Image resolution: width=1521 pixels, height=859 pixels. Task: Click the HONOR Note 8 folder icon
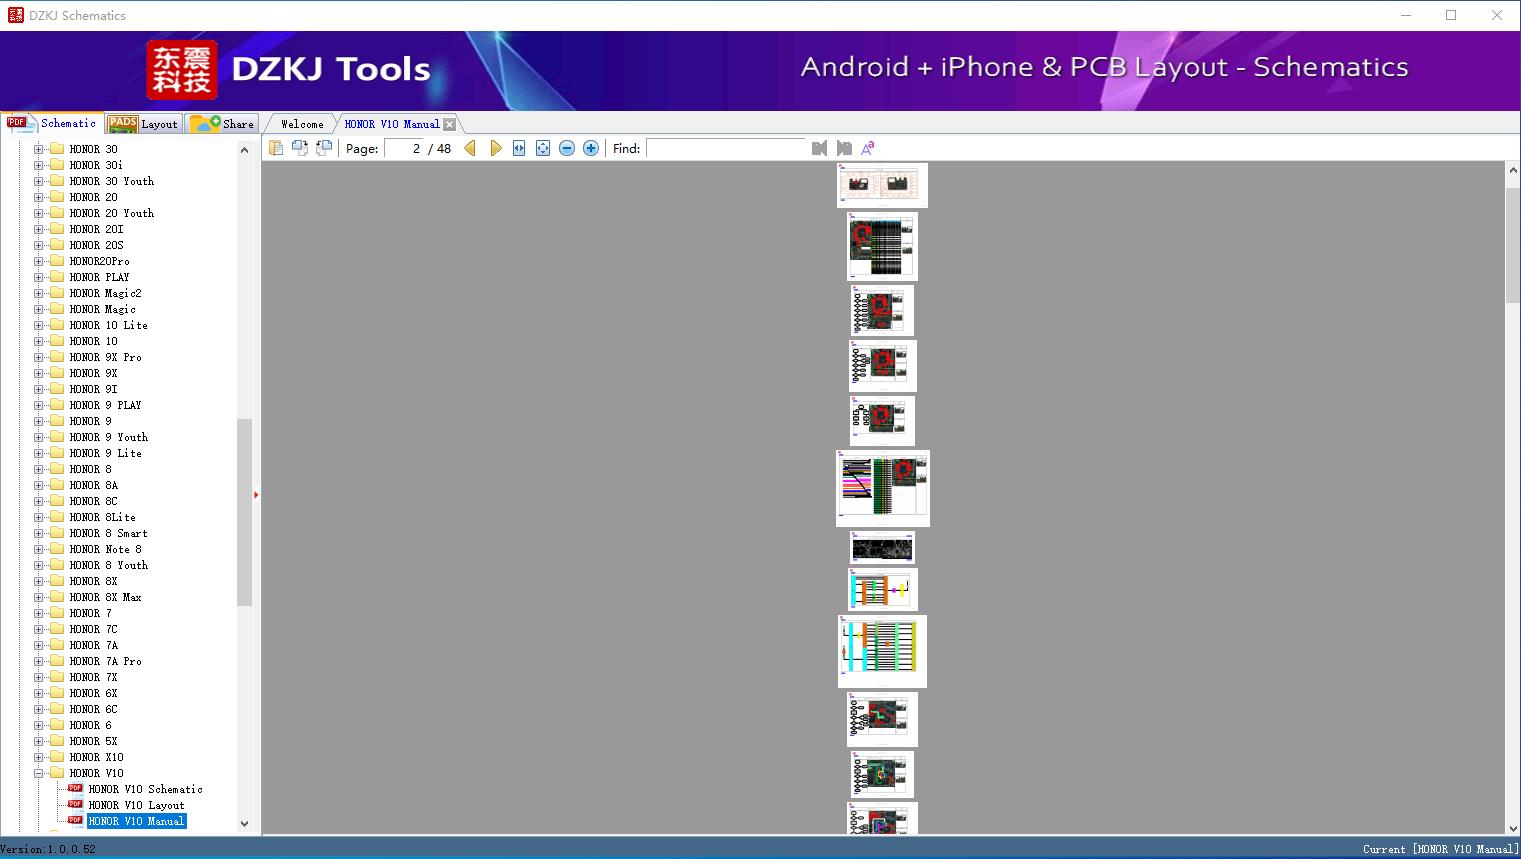(x=57, y=549)
